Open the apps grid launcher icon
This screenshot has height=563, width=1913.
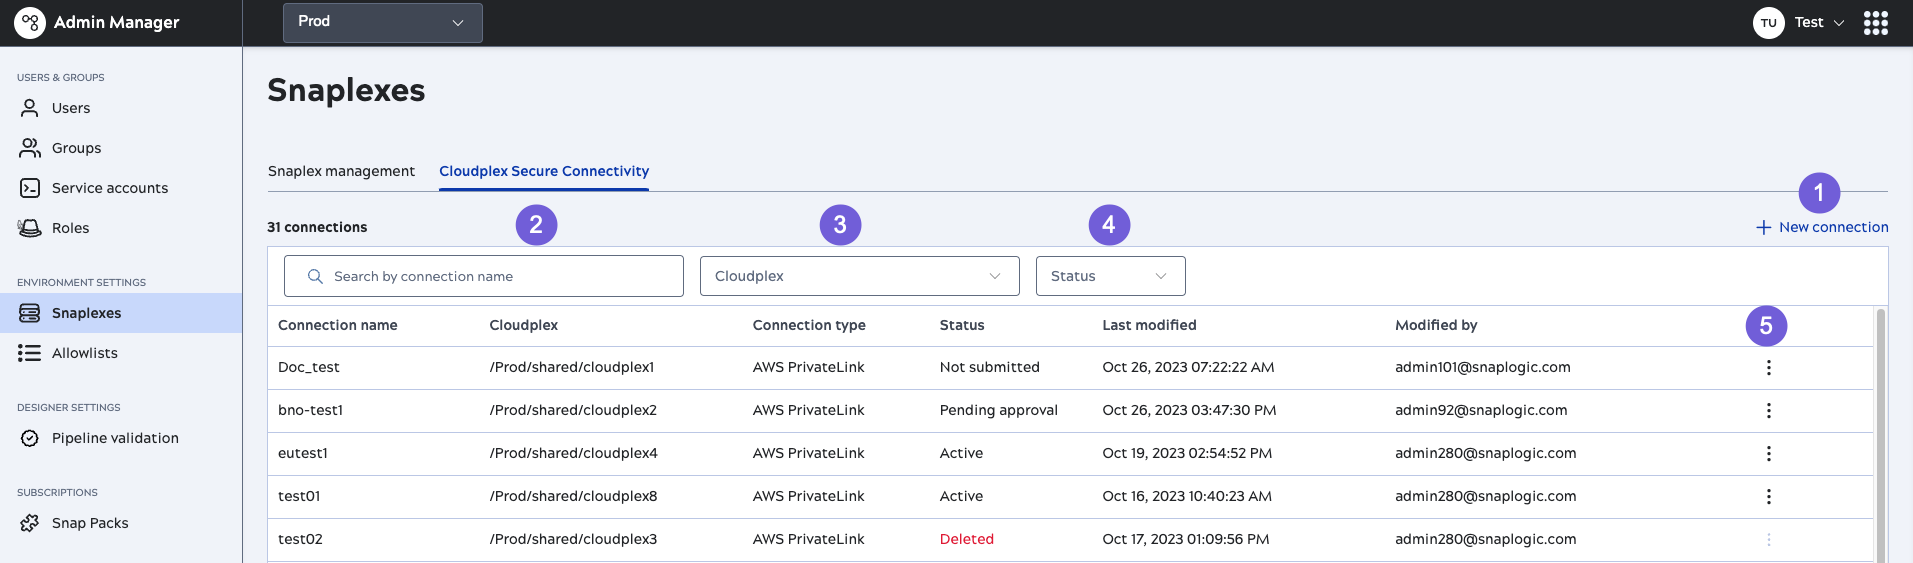(x=1875, y=23)
